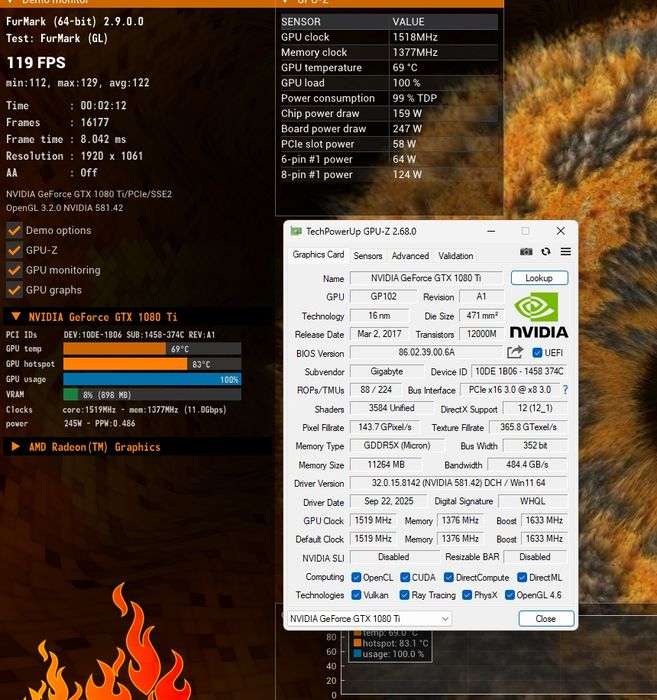
Task: Click the Subvendor Gigabyte field
Action: tap(387, 371)
